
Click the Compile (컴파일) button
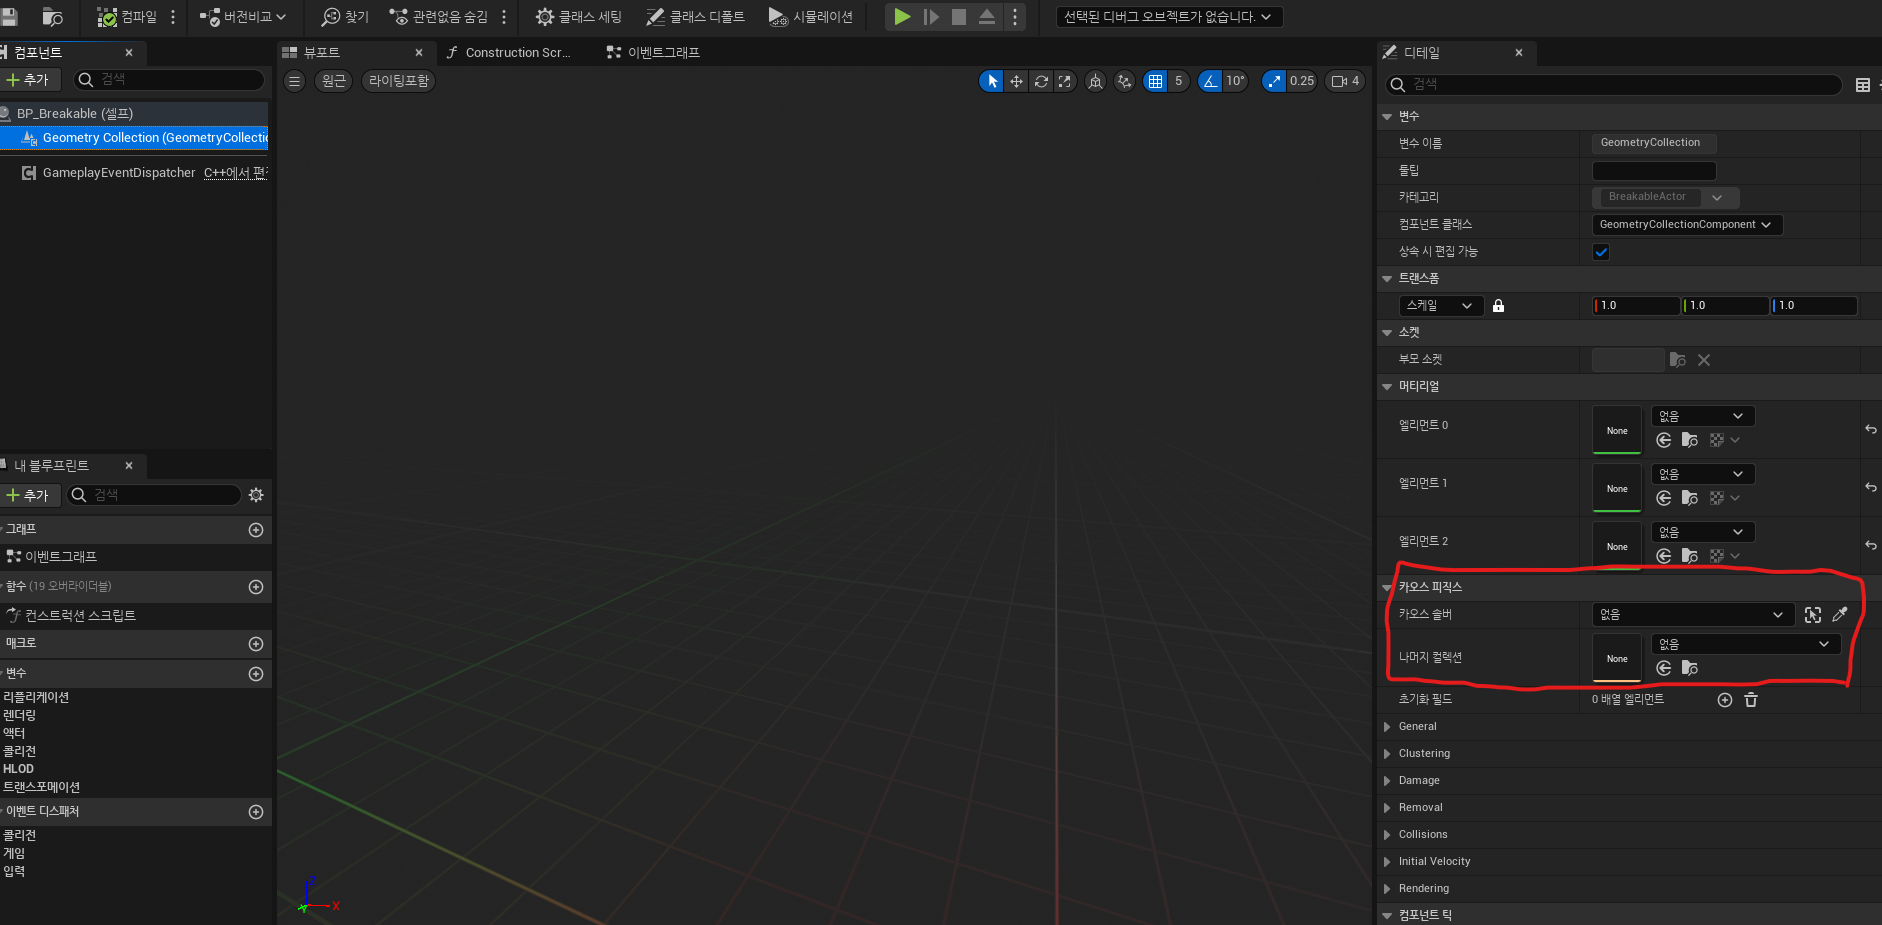pos(127,17)
